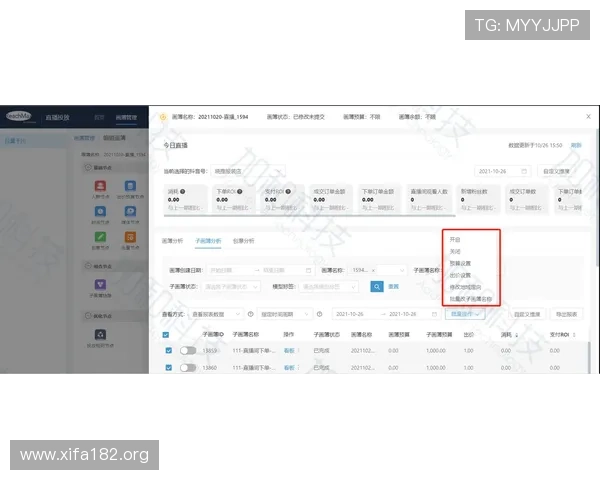Open the 当前选择的抖音号 account dropdown
The height and width of the screenshot is (480, 600).
(x=248, y=171)
